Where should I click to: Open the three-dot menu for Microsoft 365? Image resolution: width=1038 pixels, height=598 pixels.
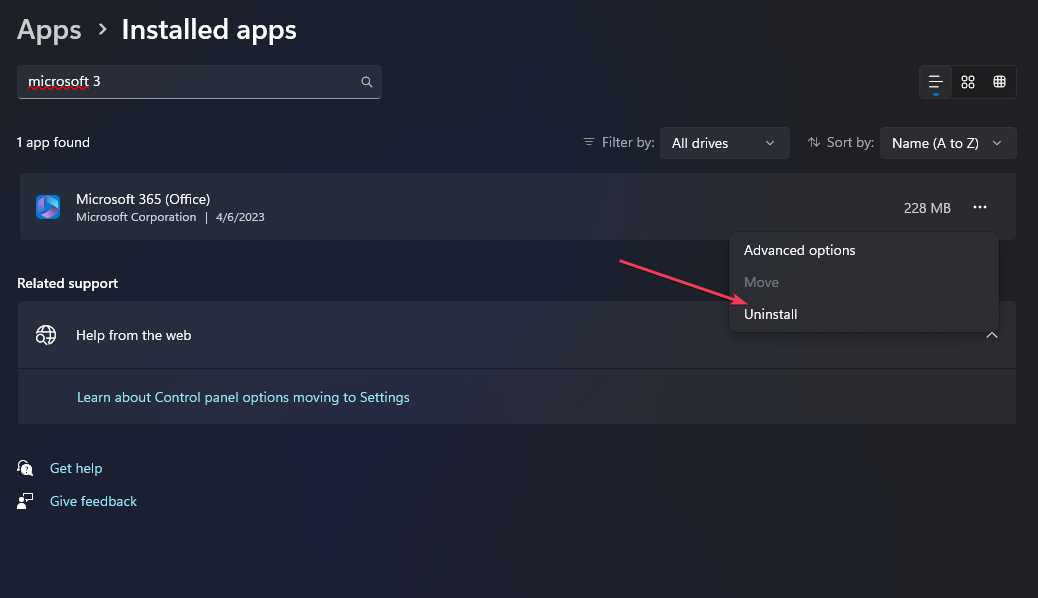pyautogui.click(x=980, y=207)
